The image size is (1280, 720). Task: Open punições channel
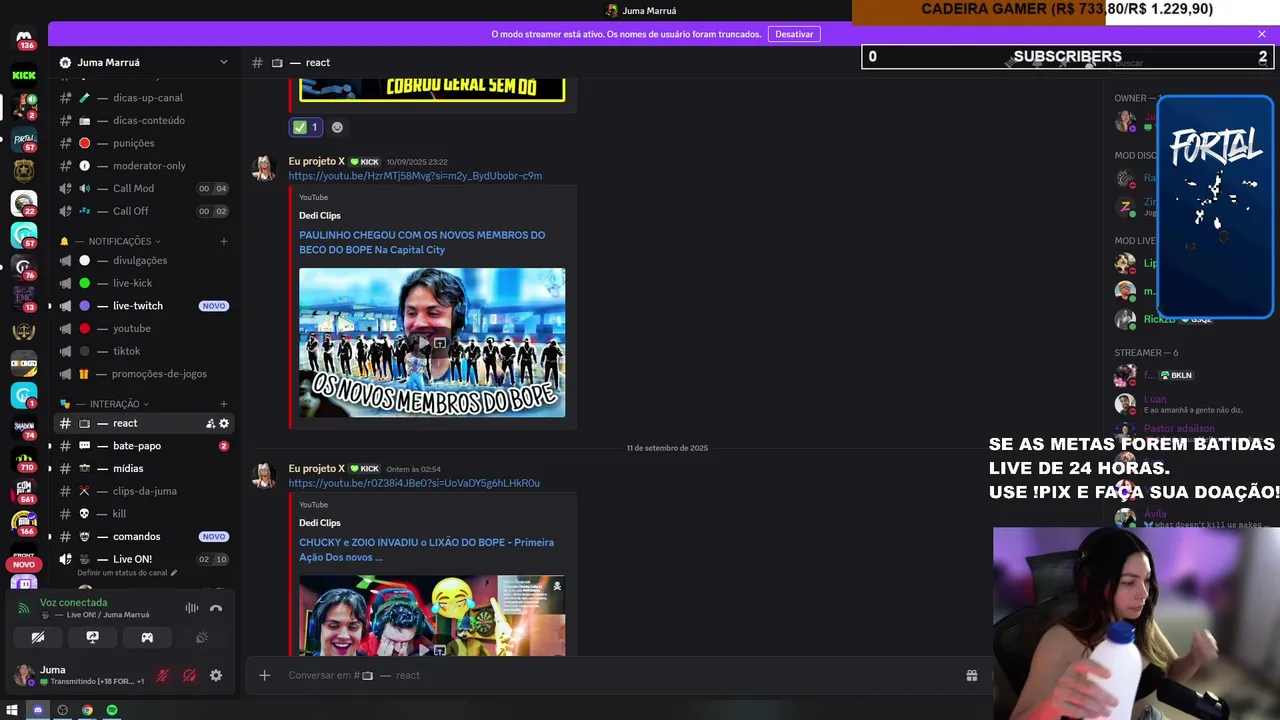(144, 143)
